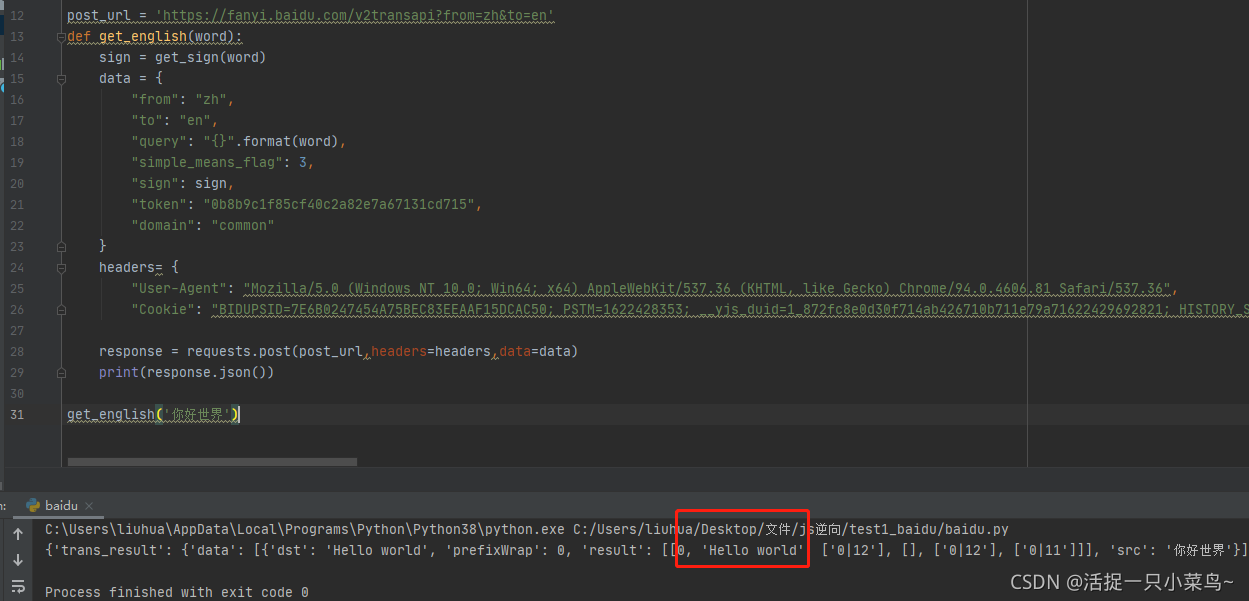
Task: Collapse the get_english function at line 13
Action: (61, 37)
